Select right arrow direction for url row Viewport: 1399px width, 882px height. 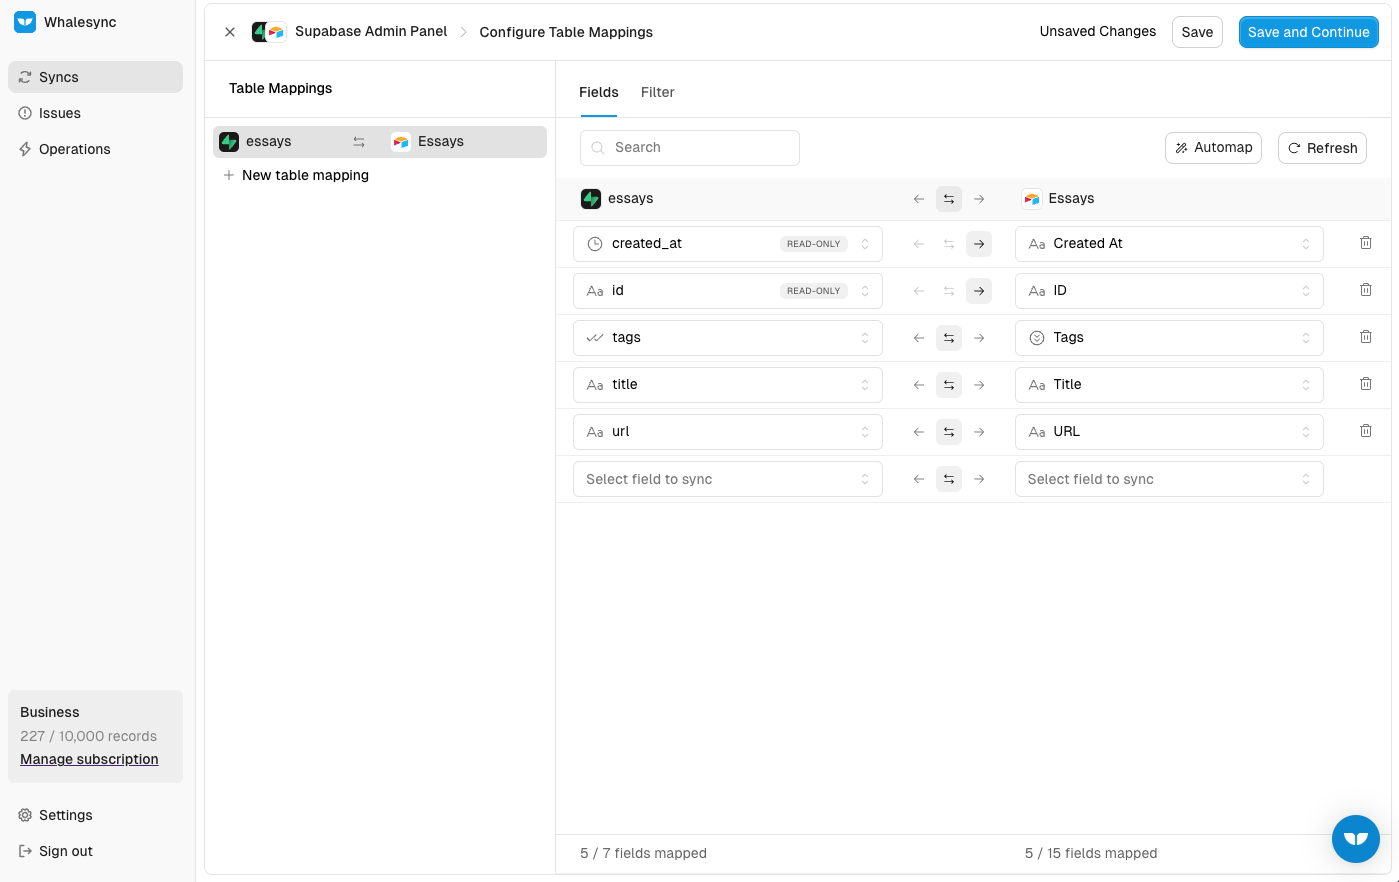point(979,432)
